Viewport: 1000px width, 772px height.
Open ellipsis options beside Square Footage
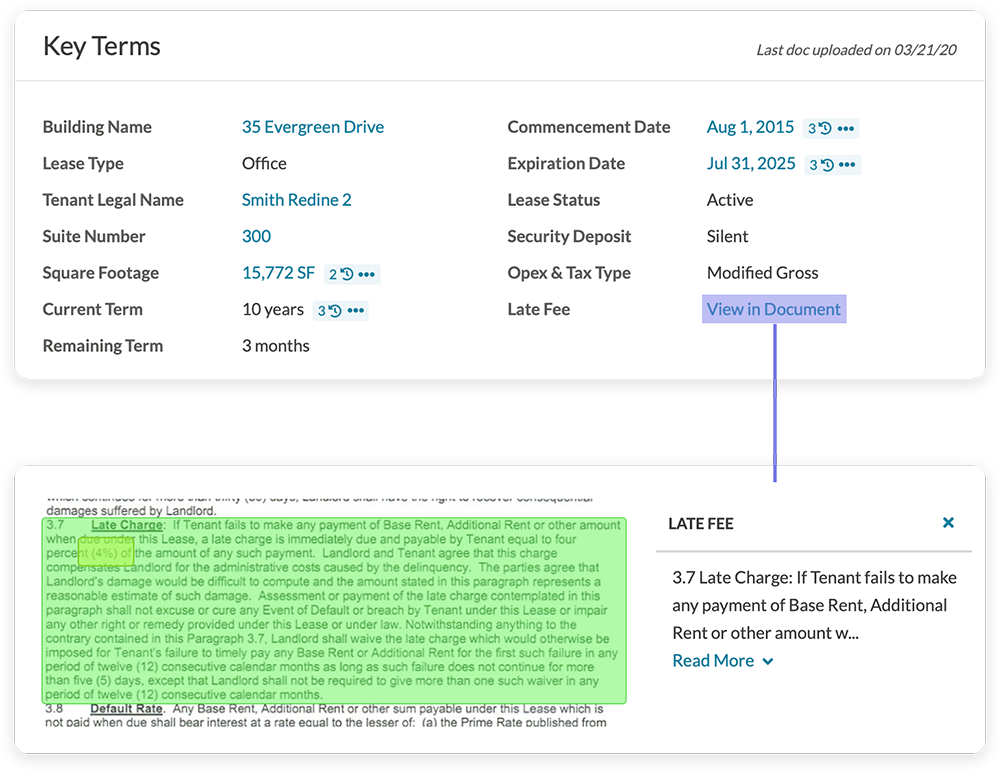[367, 274]
